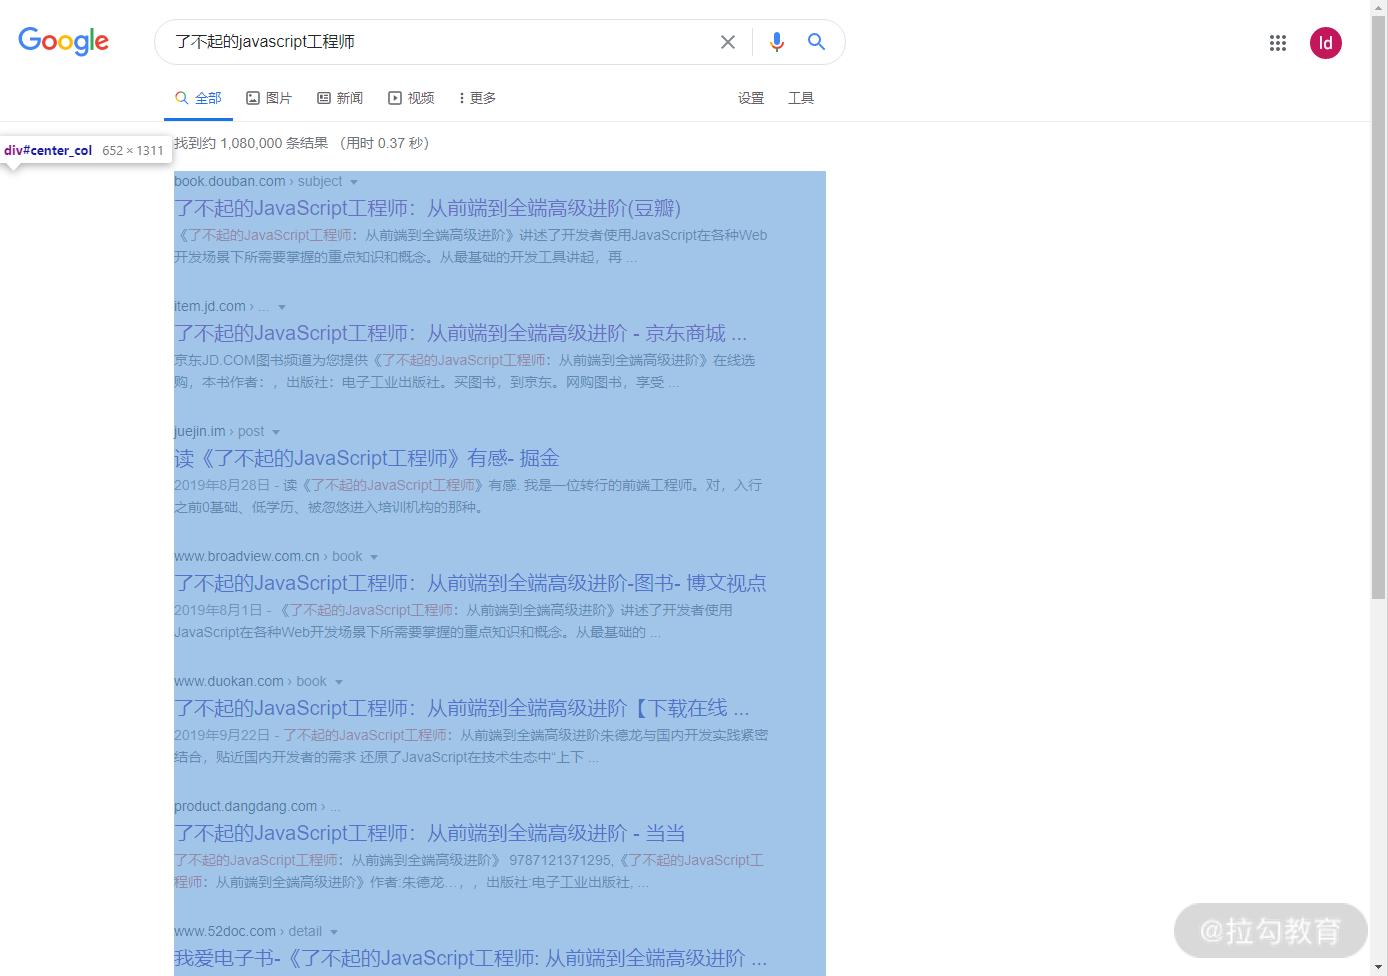
Task: Click the book.douban.com URL breadcrumb
Action: (258, 181)
